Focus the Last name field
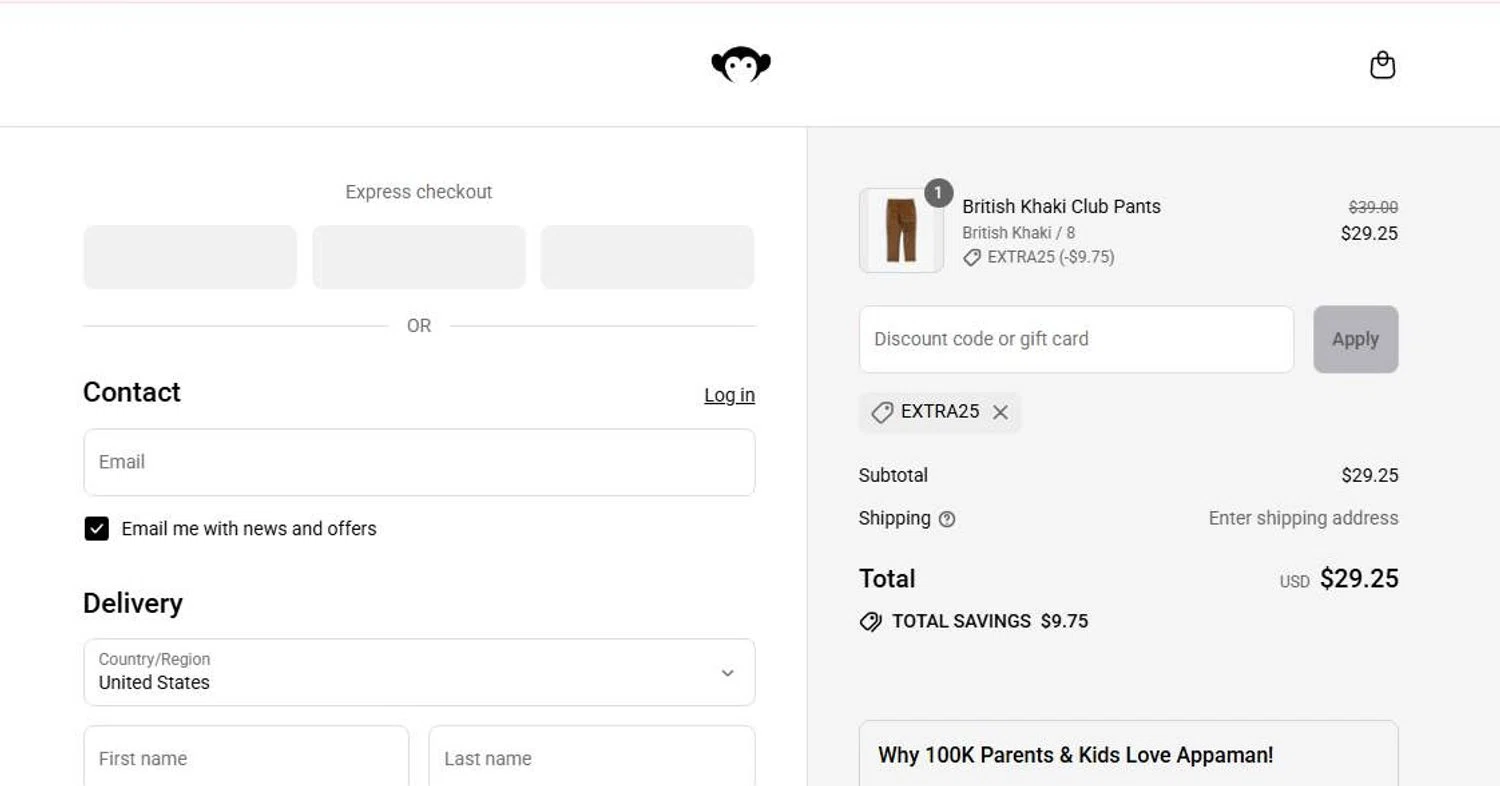This screenshot has width=1500, height=786. coord(592,758)
